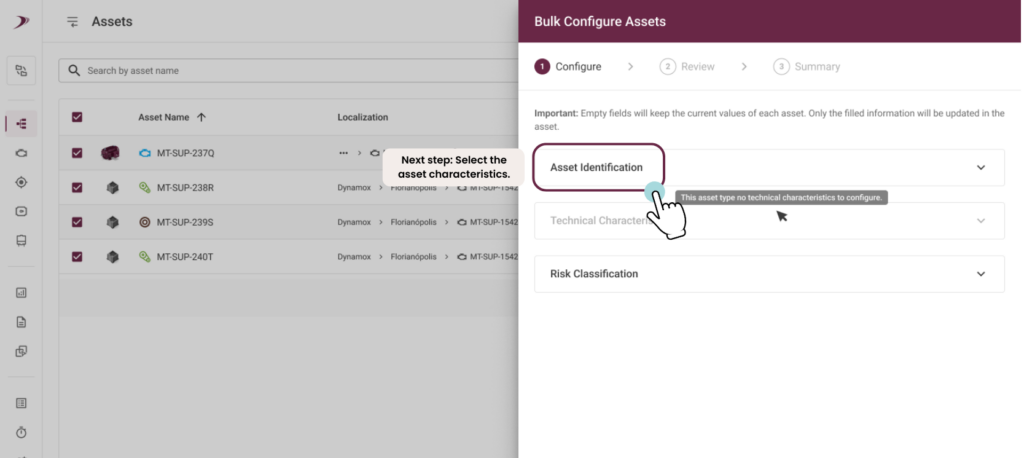Uncheck the select-all checkbox in the table header
Image resolution: width=1024 pixels, height=458 pixels.
coord(77,118)
